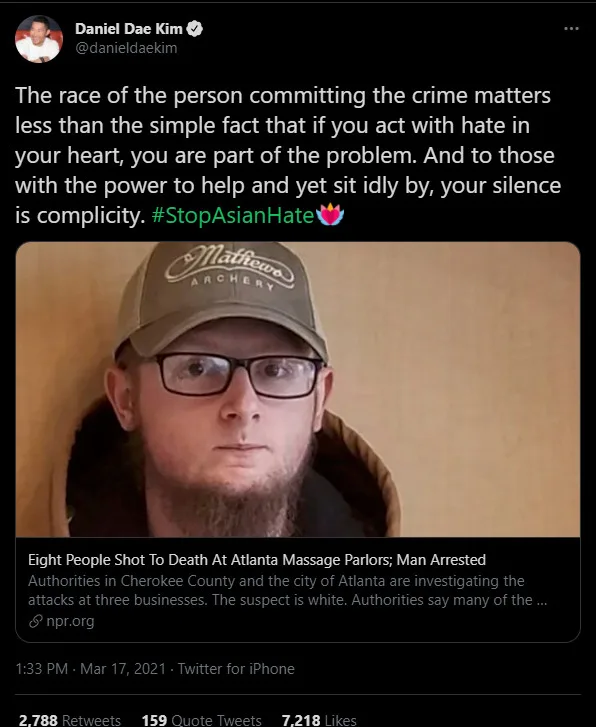The height and width of the screenshot is (727, 596).
Task: View the 7,218 Likes list
Action: click(x=319, y=720)
